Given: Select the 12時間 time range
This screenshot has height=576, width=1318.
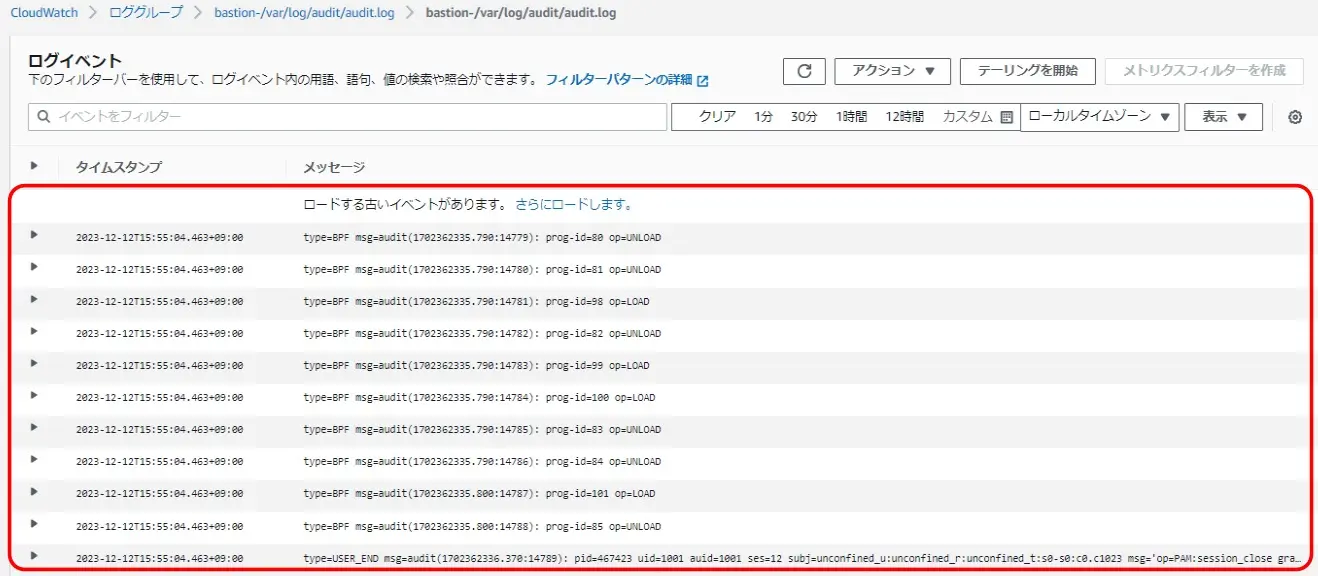Looking at the screenshot, I should point(904,117).
